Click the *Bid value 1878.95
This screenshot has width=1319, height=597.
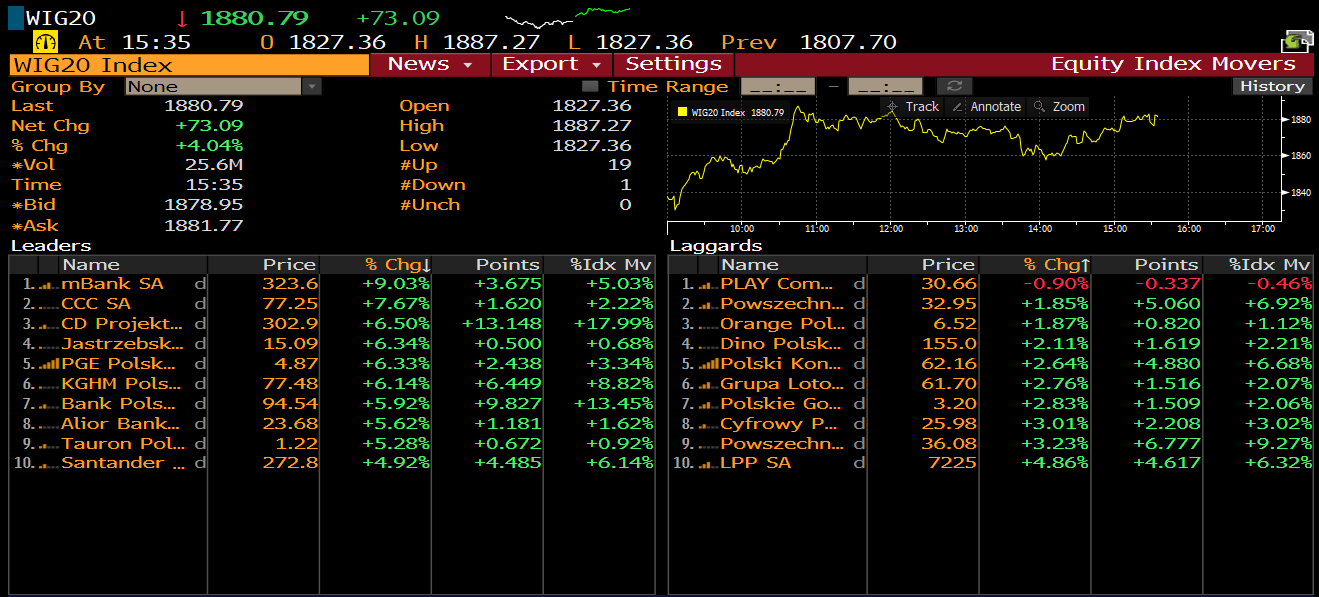coord(204,205)
